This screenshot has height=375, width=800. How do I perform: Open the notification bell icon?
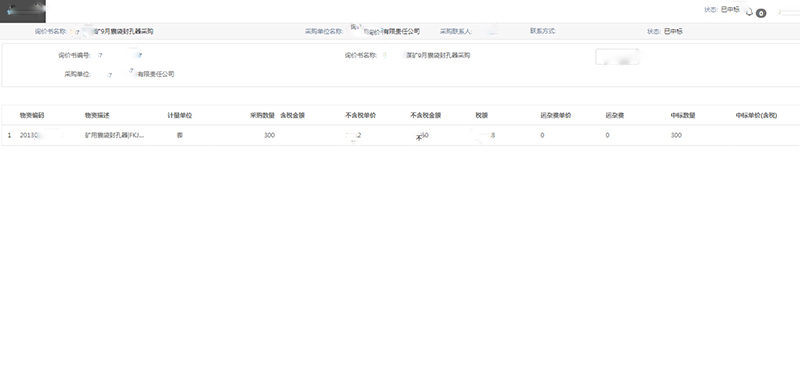pos(749,12)
